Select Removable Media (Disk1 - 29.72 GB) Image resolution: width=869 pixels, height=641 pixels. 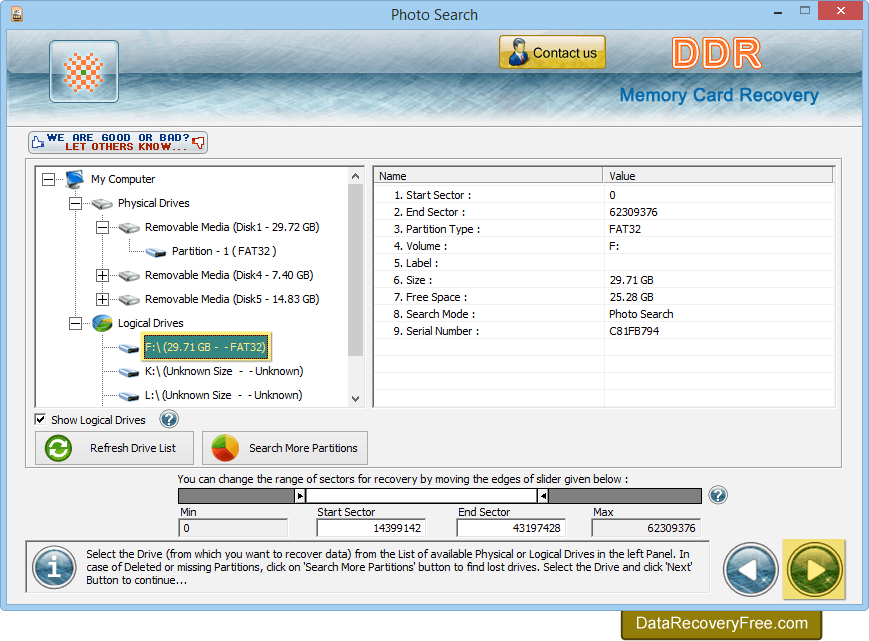click(x=232, y=227)
